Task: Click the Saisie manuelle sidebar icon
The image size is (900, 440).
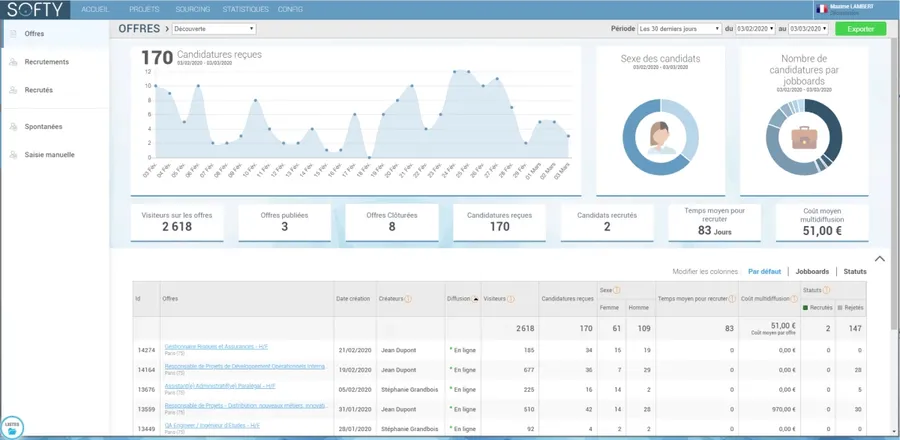Action: point(12,155)
